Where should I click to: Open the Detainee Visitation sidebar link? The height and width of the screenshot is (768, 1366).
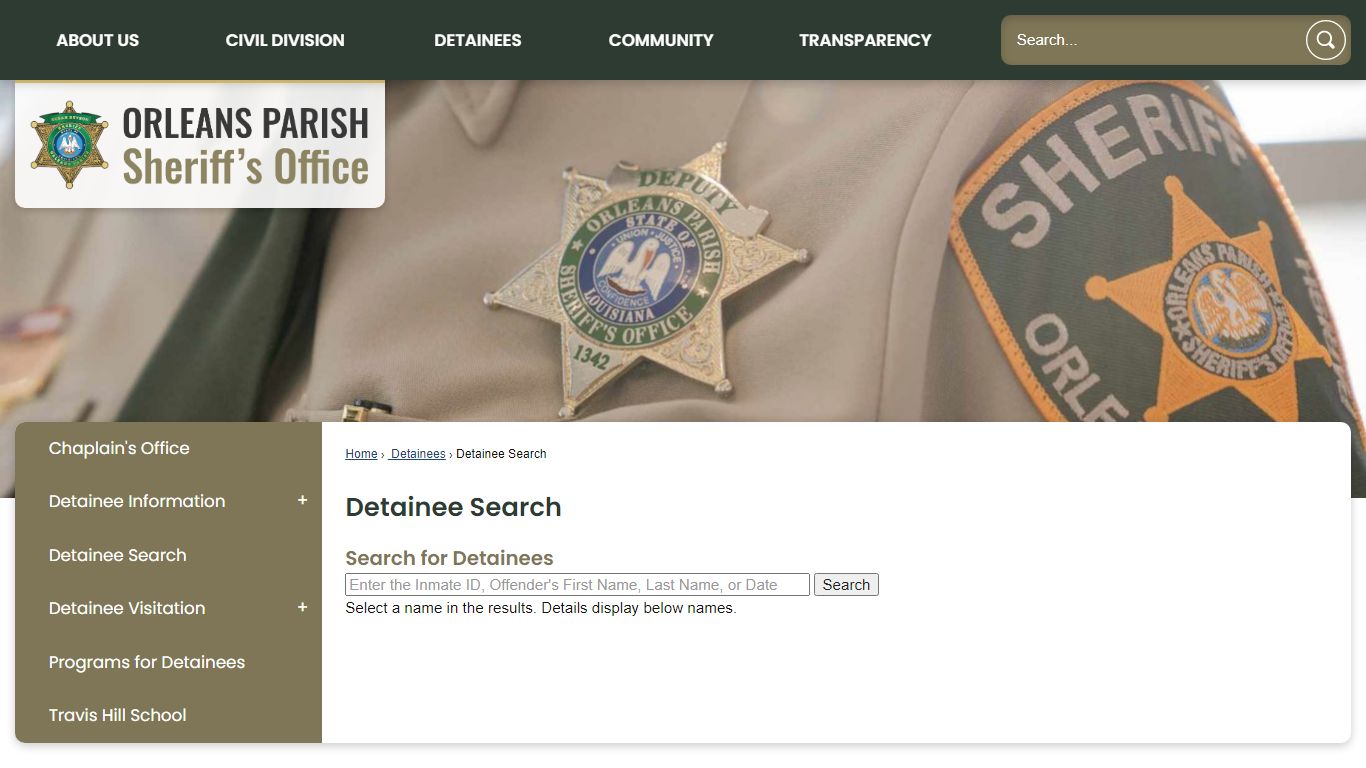coord(127,608)
